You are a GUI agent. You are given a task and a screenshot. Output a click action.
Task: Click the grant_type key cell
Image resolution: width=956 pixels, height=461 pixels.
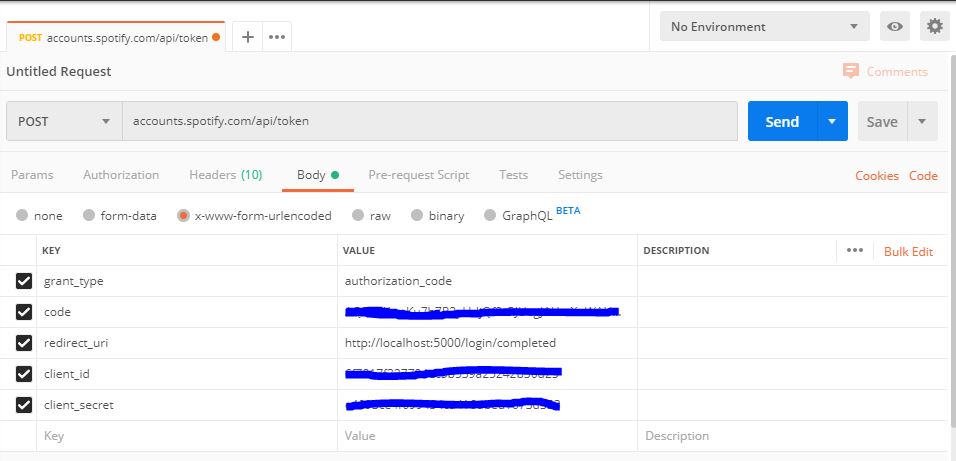(187, 281)
